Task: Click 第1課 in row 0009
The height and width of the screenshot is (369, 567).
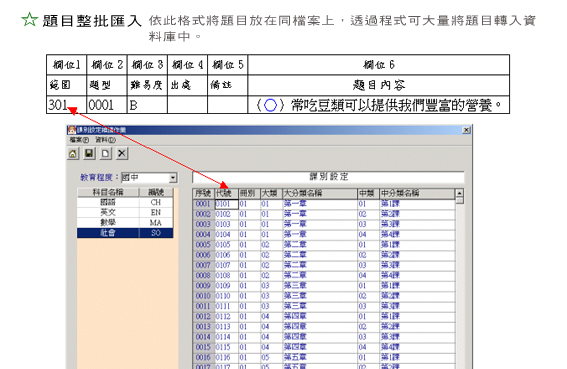Action: (x=390, y=286)
